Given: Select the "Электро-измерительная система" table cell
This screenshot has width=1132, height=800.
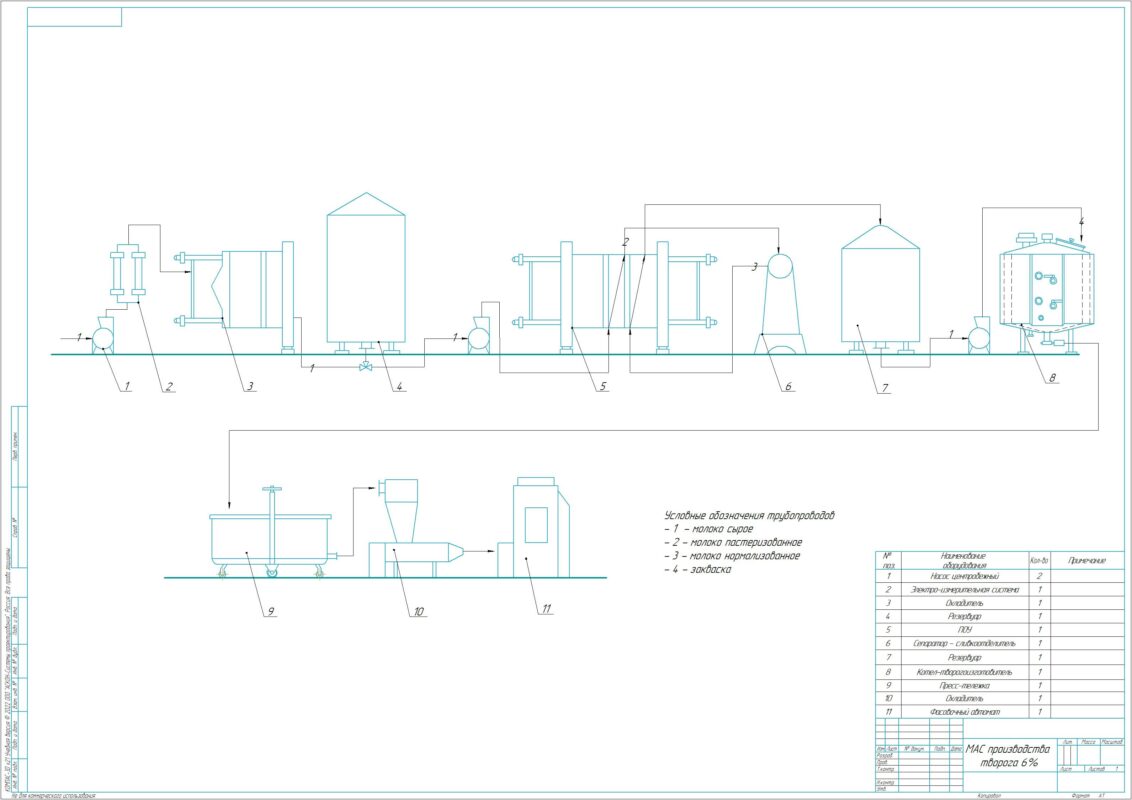Looking at the screenshot, I should pos(964,590).
